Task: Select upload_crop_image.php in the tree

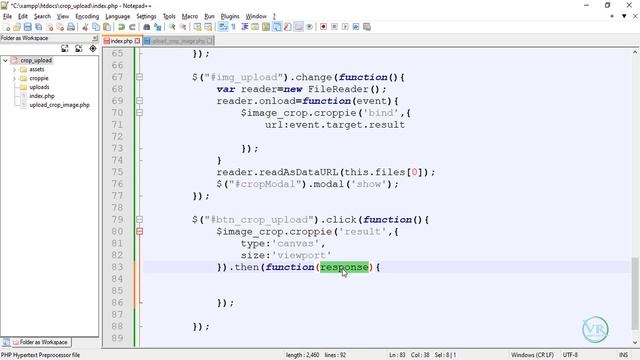Action: (x=59, y=105)
